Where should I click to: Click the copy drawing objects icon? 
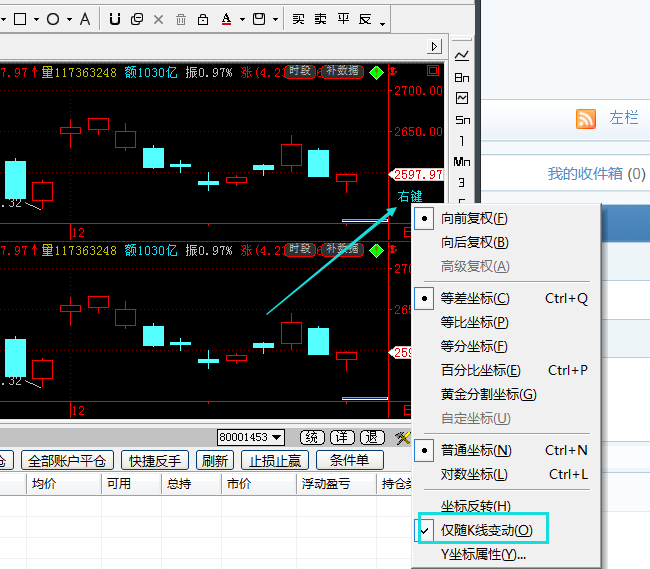tap(137, 19)
